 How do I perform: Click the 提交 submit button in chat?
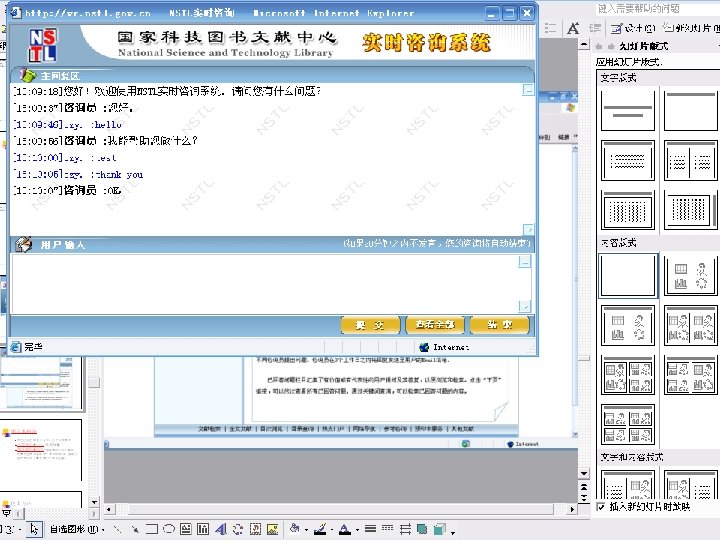coord(370,325)
